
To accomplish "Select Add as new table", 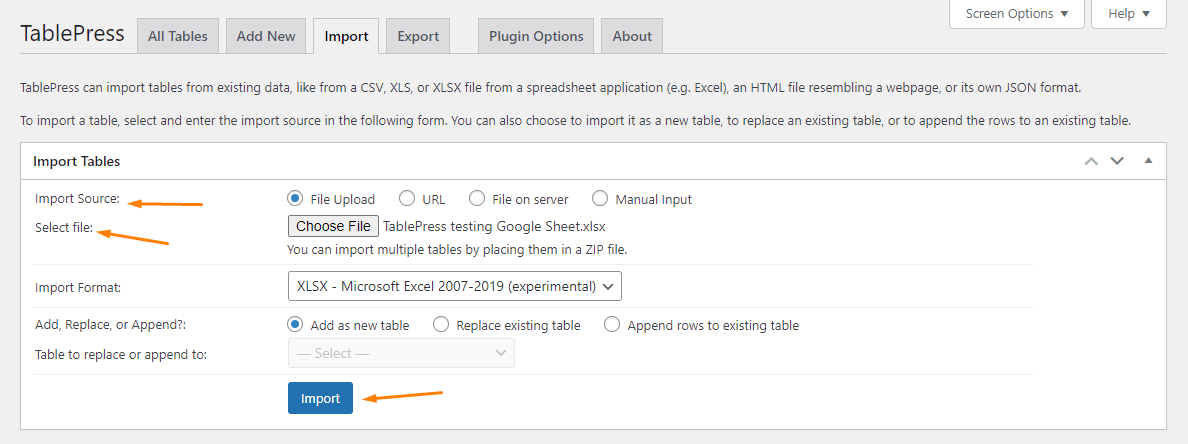I will (295, 325).
